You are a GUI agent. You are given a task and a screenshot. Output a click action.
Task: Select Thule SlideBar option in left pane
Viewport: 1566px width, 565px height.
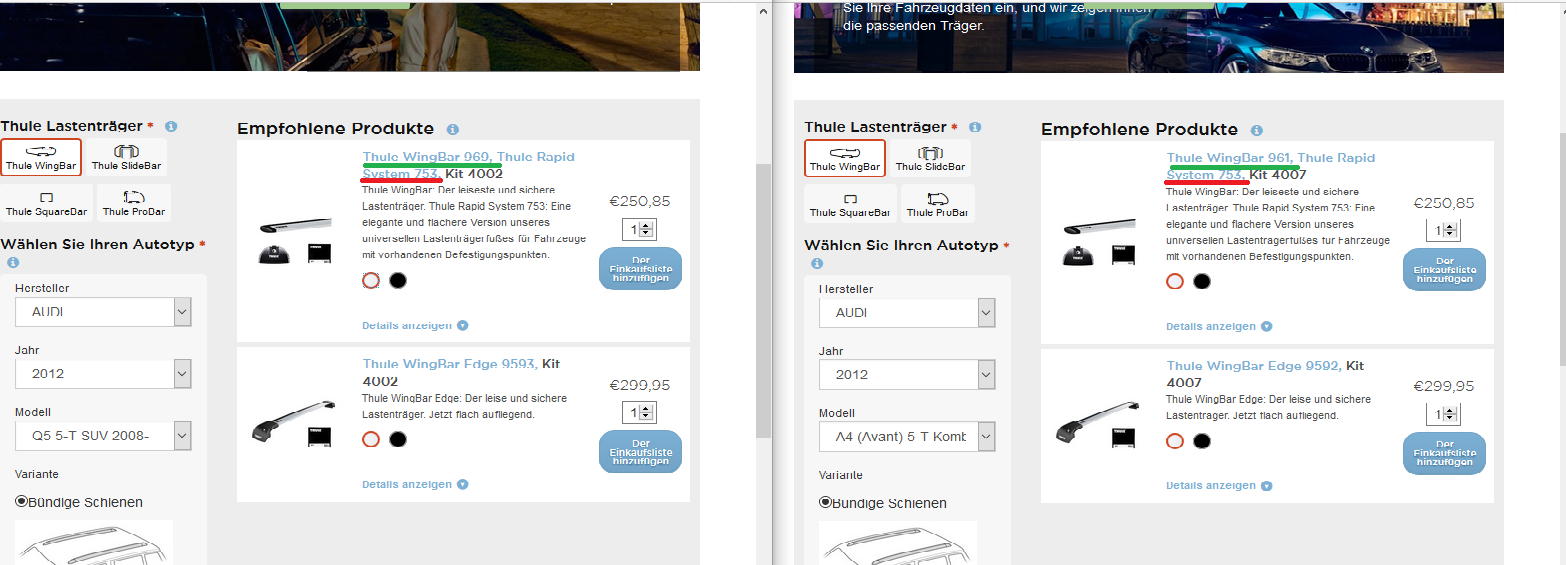pyautogui.click(x=124, y=157)
